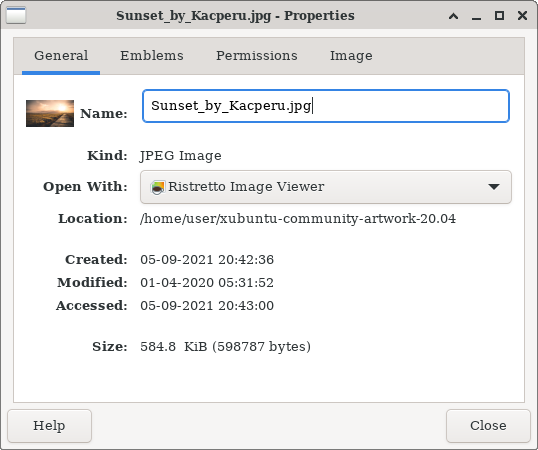Maximize the Properties dialog window
This screenshot has height=450, width=538.
click(x=499, y=16)
